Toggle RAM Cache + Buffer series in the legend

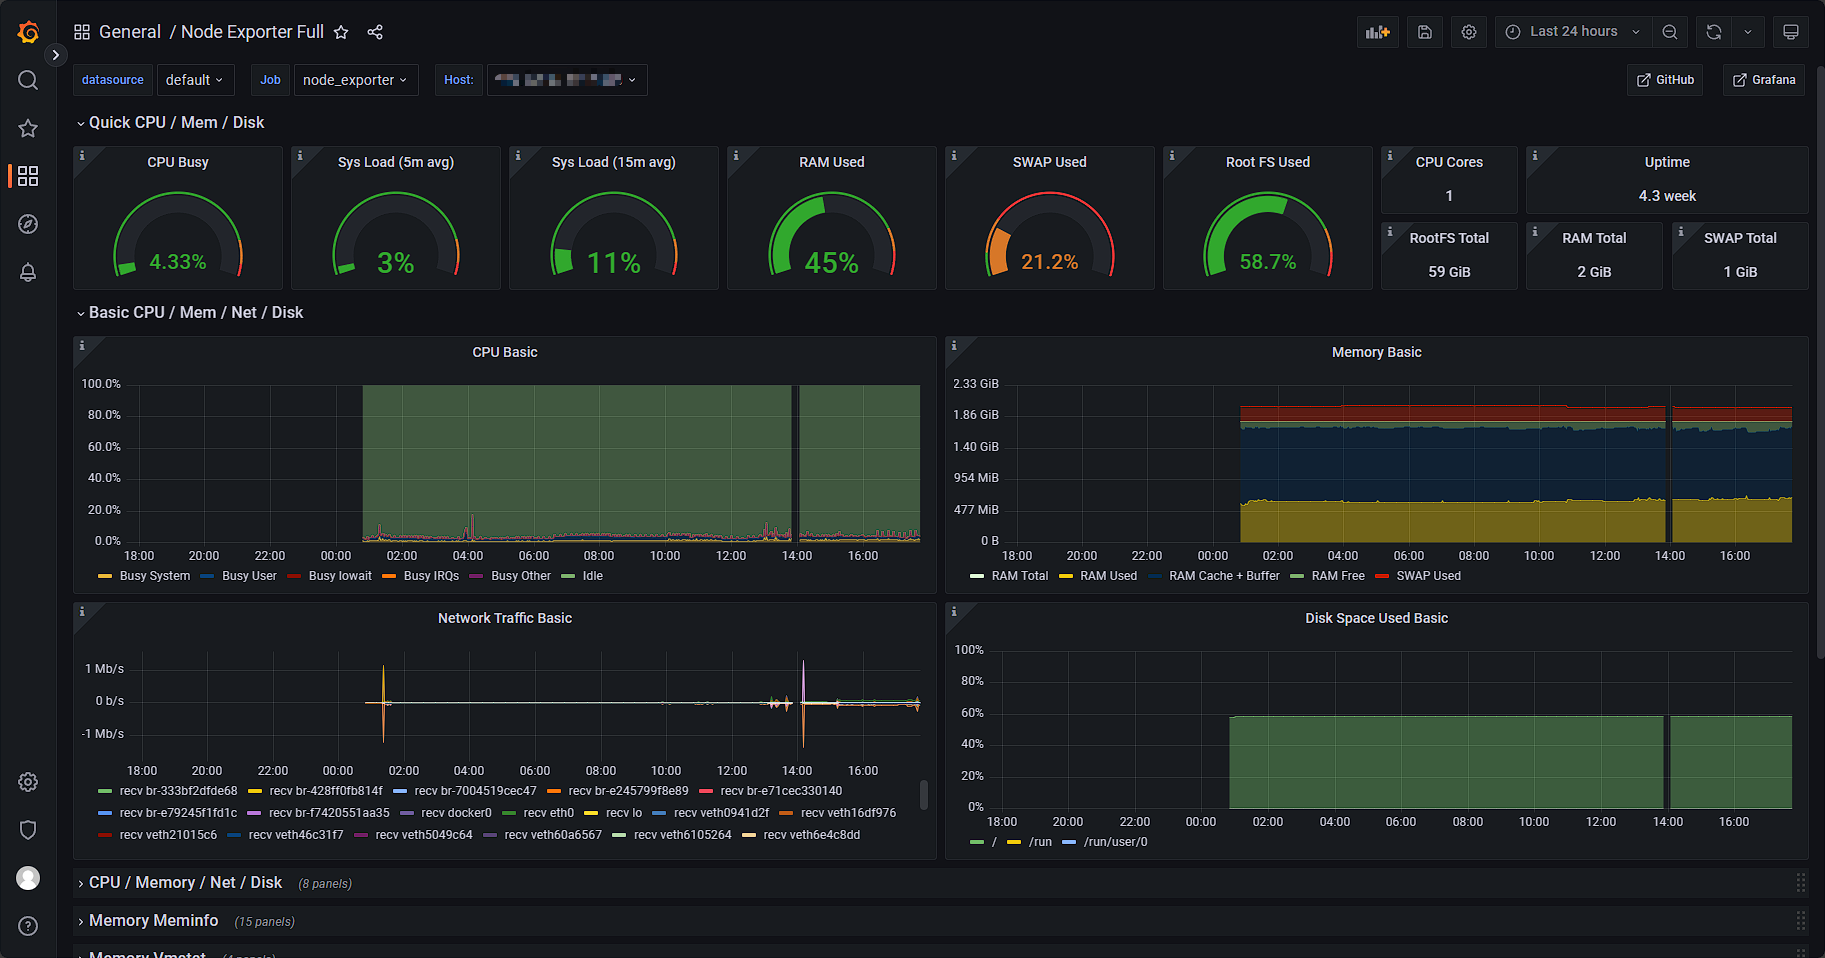pyautogui.click(x=1224, y=576)
